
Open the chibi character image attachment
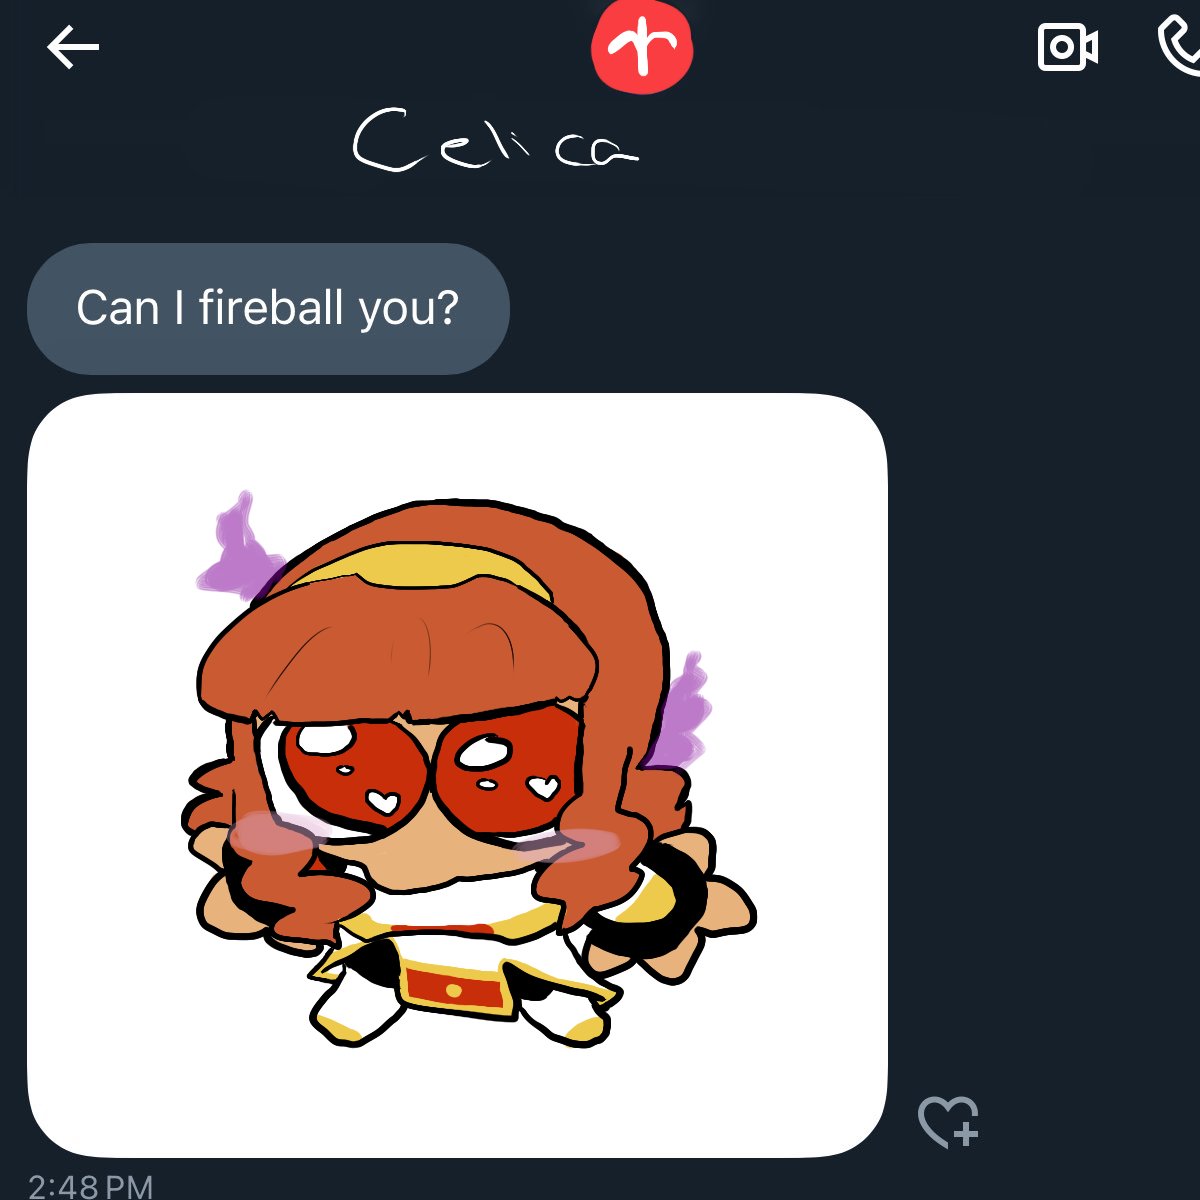[x=457, y=775]
